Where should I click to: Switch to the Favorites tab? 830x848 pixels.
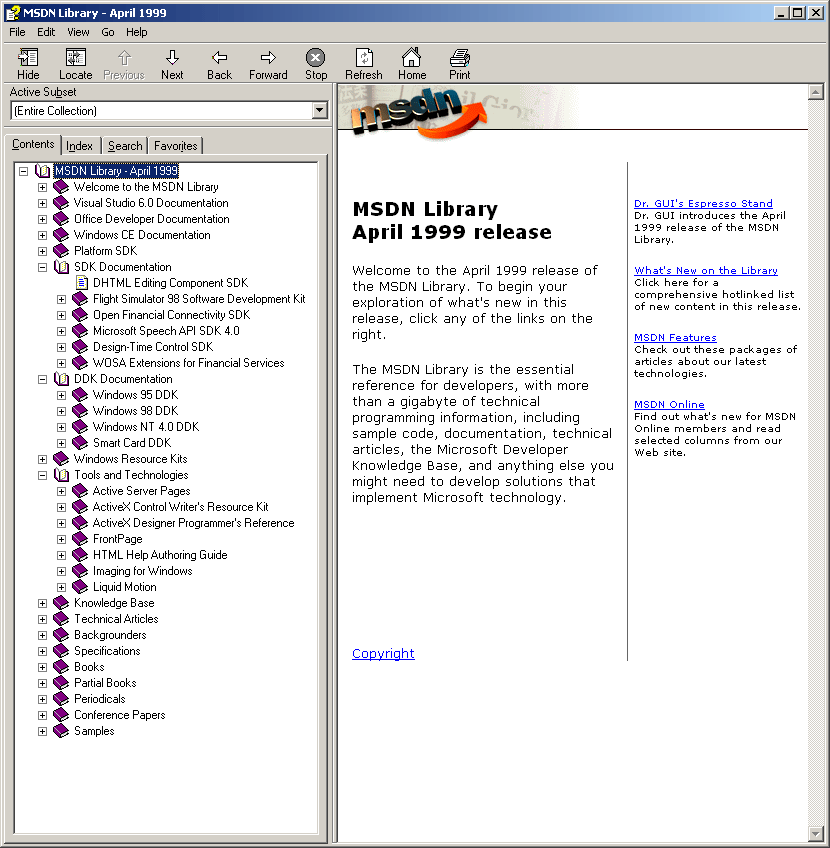tap(175, 145)
